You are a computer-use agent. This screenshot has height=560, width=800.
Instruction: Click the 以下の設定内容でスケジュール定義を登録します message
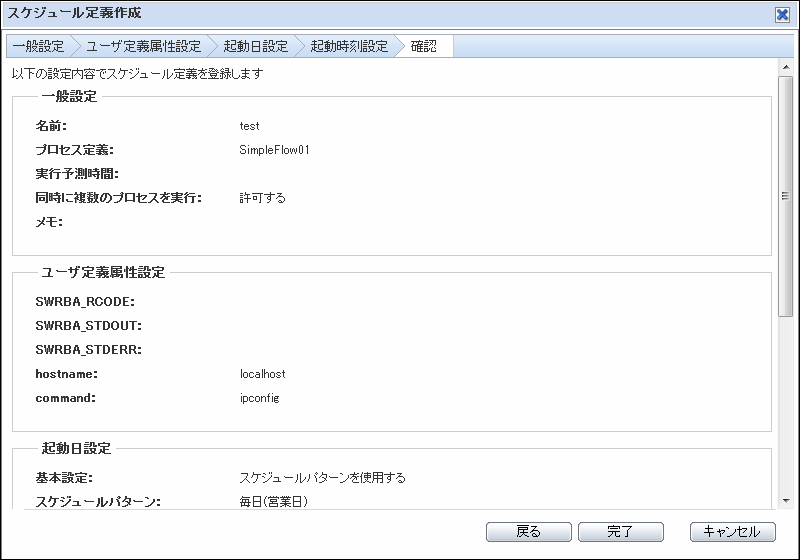[138, 74]
